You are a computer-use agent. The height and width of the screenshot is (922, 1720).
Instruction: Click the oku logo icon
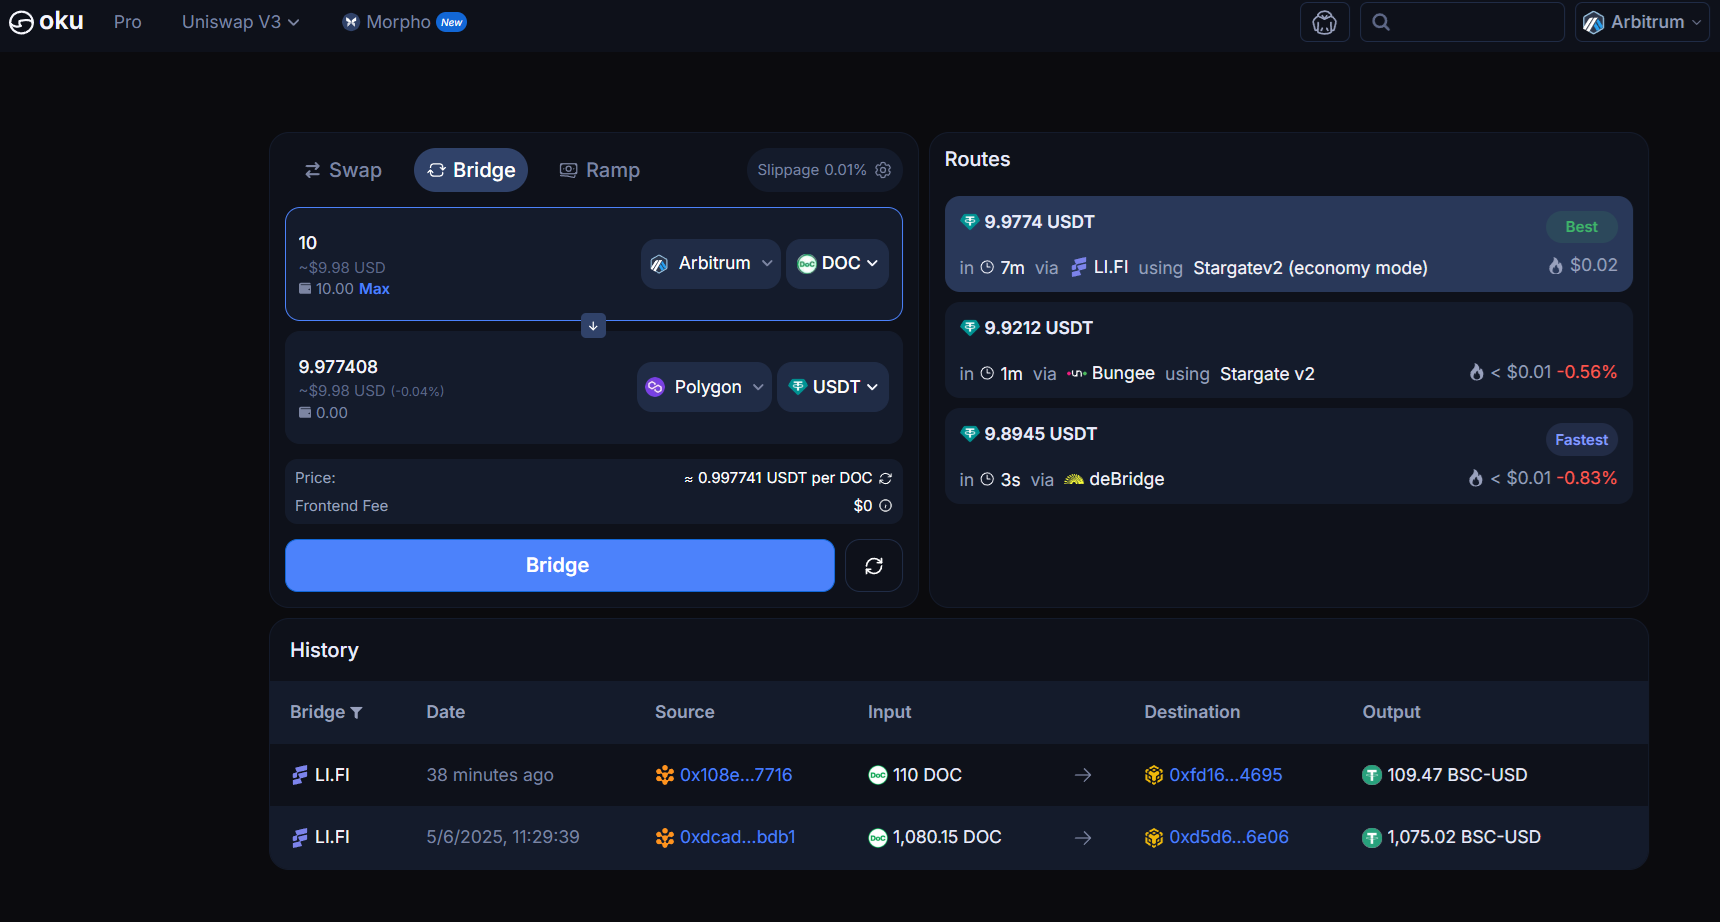coord(22,22)
